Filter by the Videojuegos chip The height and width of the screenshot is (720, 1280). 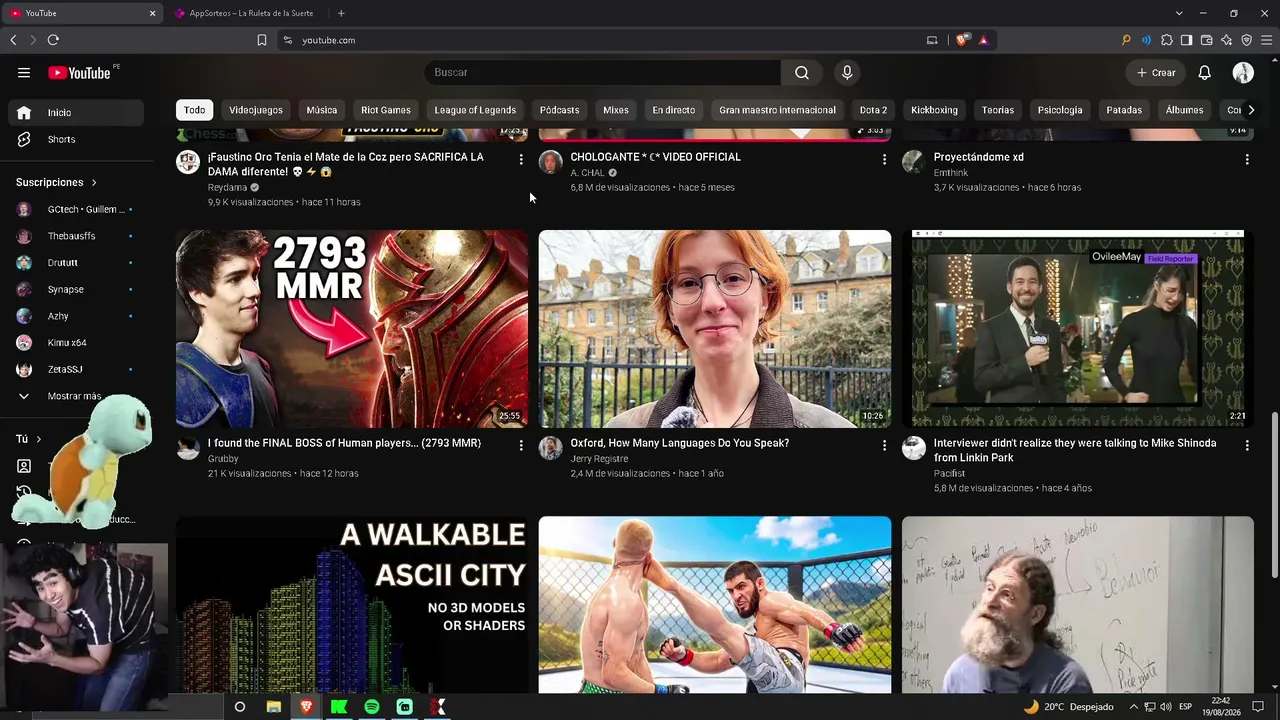pos(256,110)
